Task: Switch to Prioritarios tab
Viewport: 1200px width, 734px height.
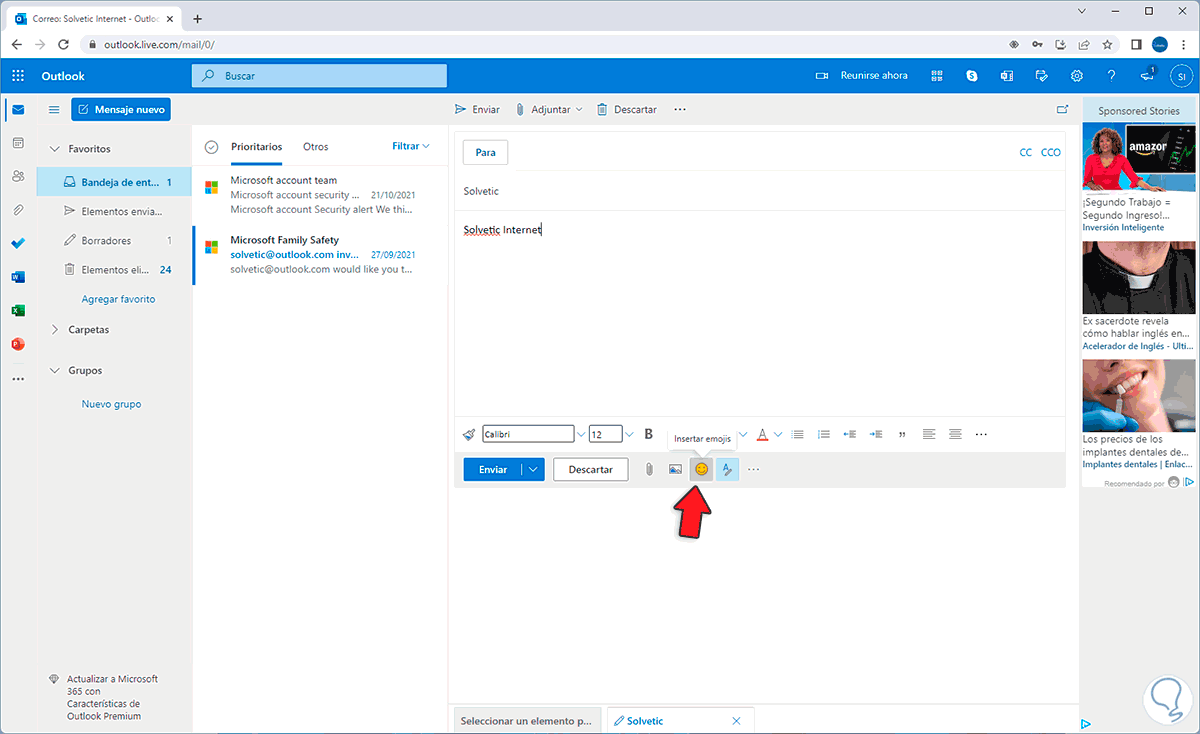Action: [x=256, y=147]
